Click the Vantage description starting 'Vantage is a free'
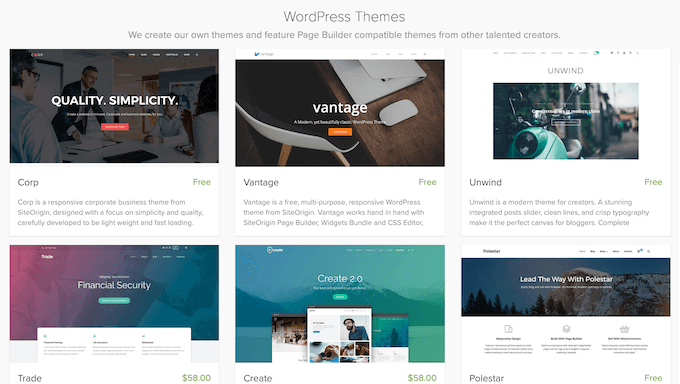 tap(334, 212)
